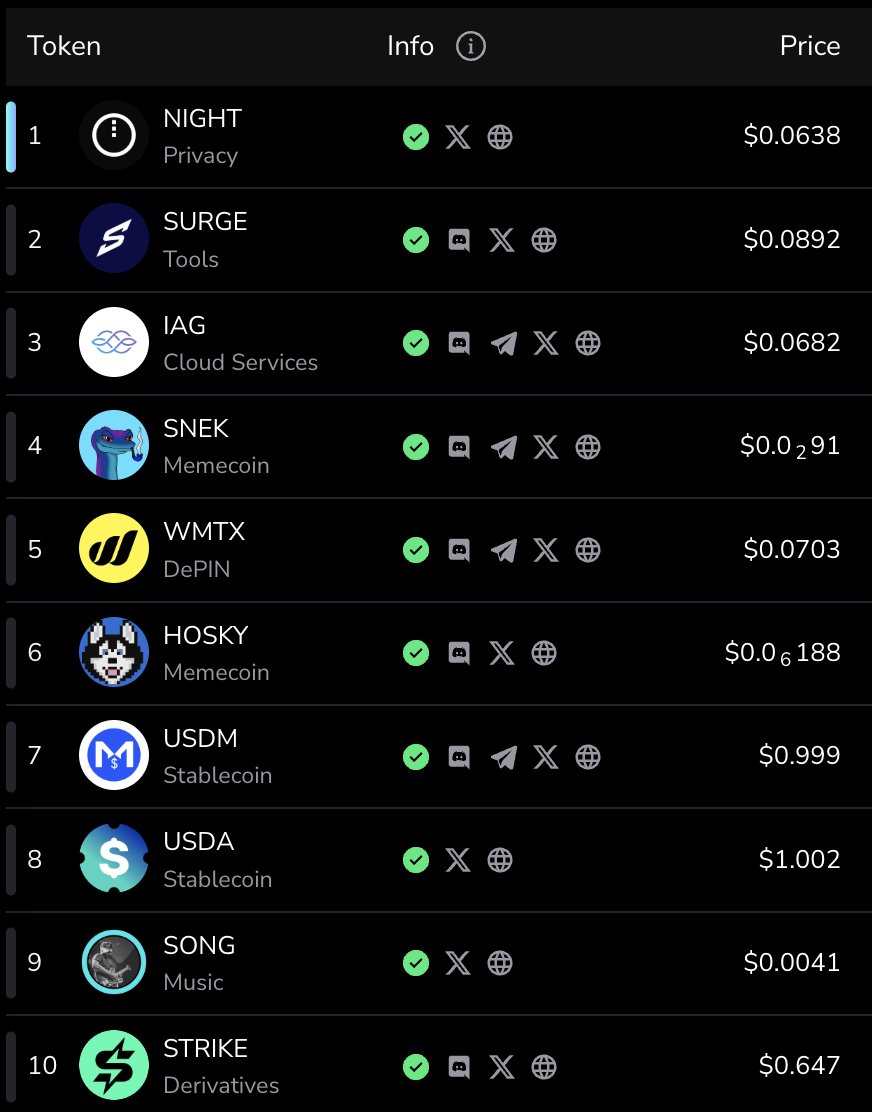Click the HOSKY husky avatar
The height and width of the screenshot is (1112, 872).
113,652
